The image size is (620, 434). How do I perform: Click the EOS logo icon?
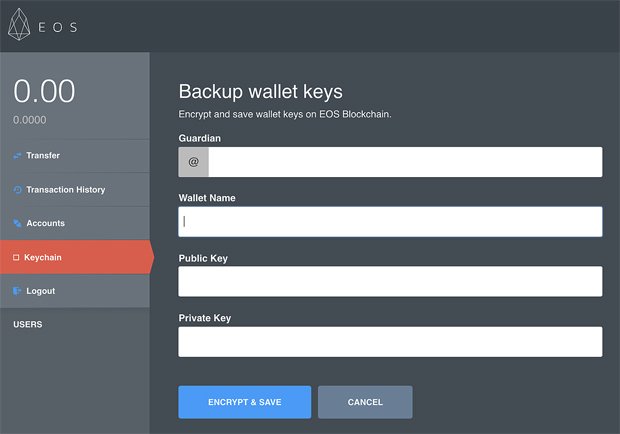[19, 25]
